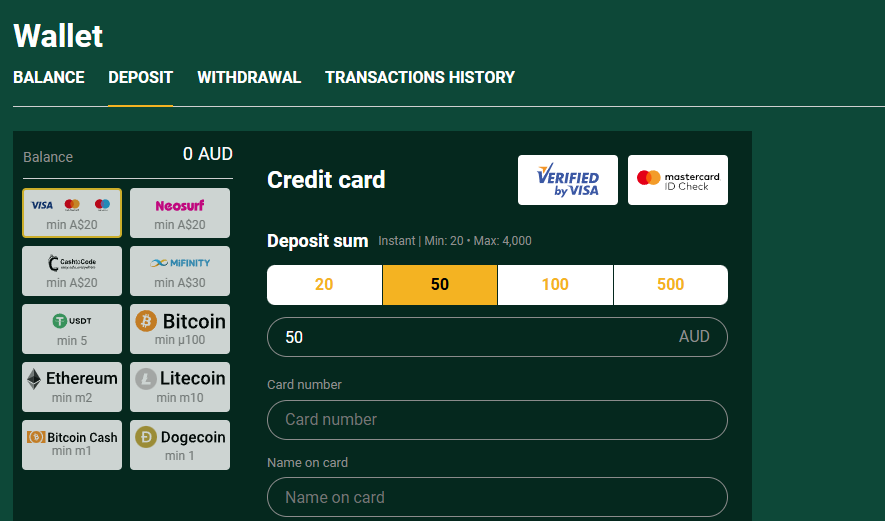Select Bitcoin Cash deposit option
This screenshot has height=521, width=885.
point(72,445)
